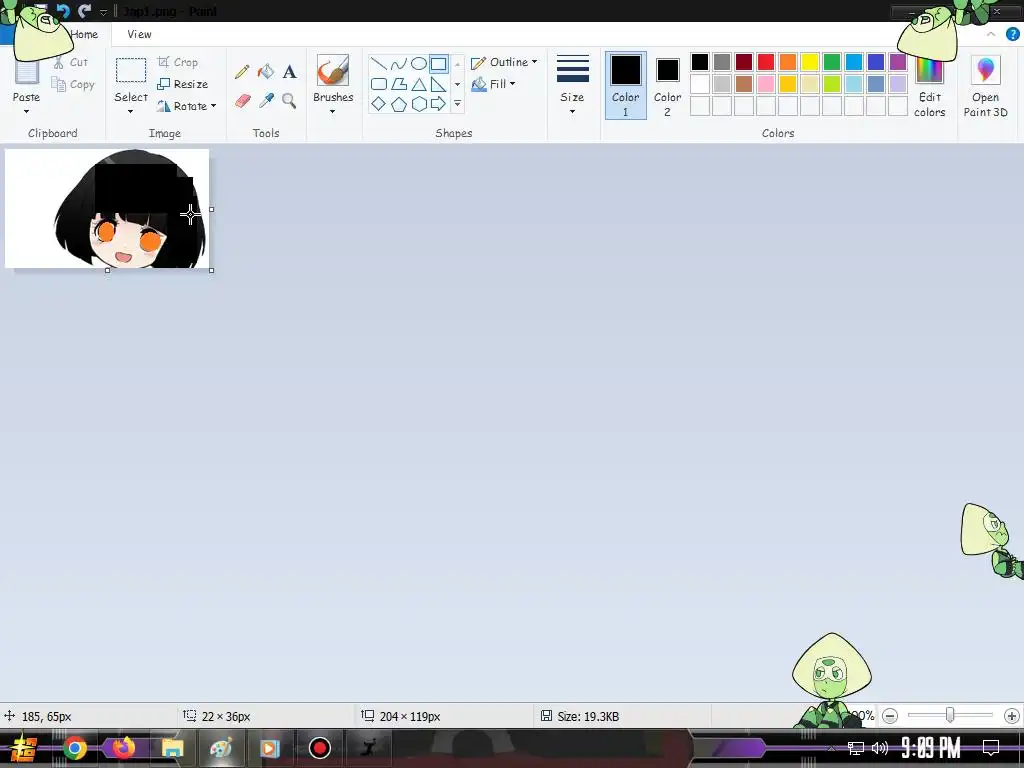Choose the Right triangle shape

pos(438,84)
